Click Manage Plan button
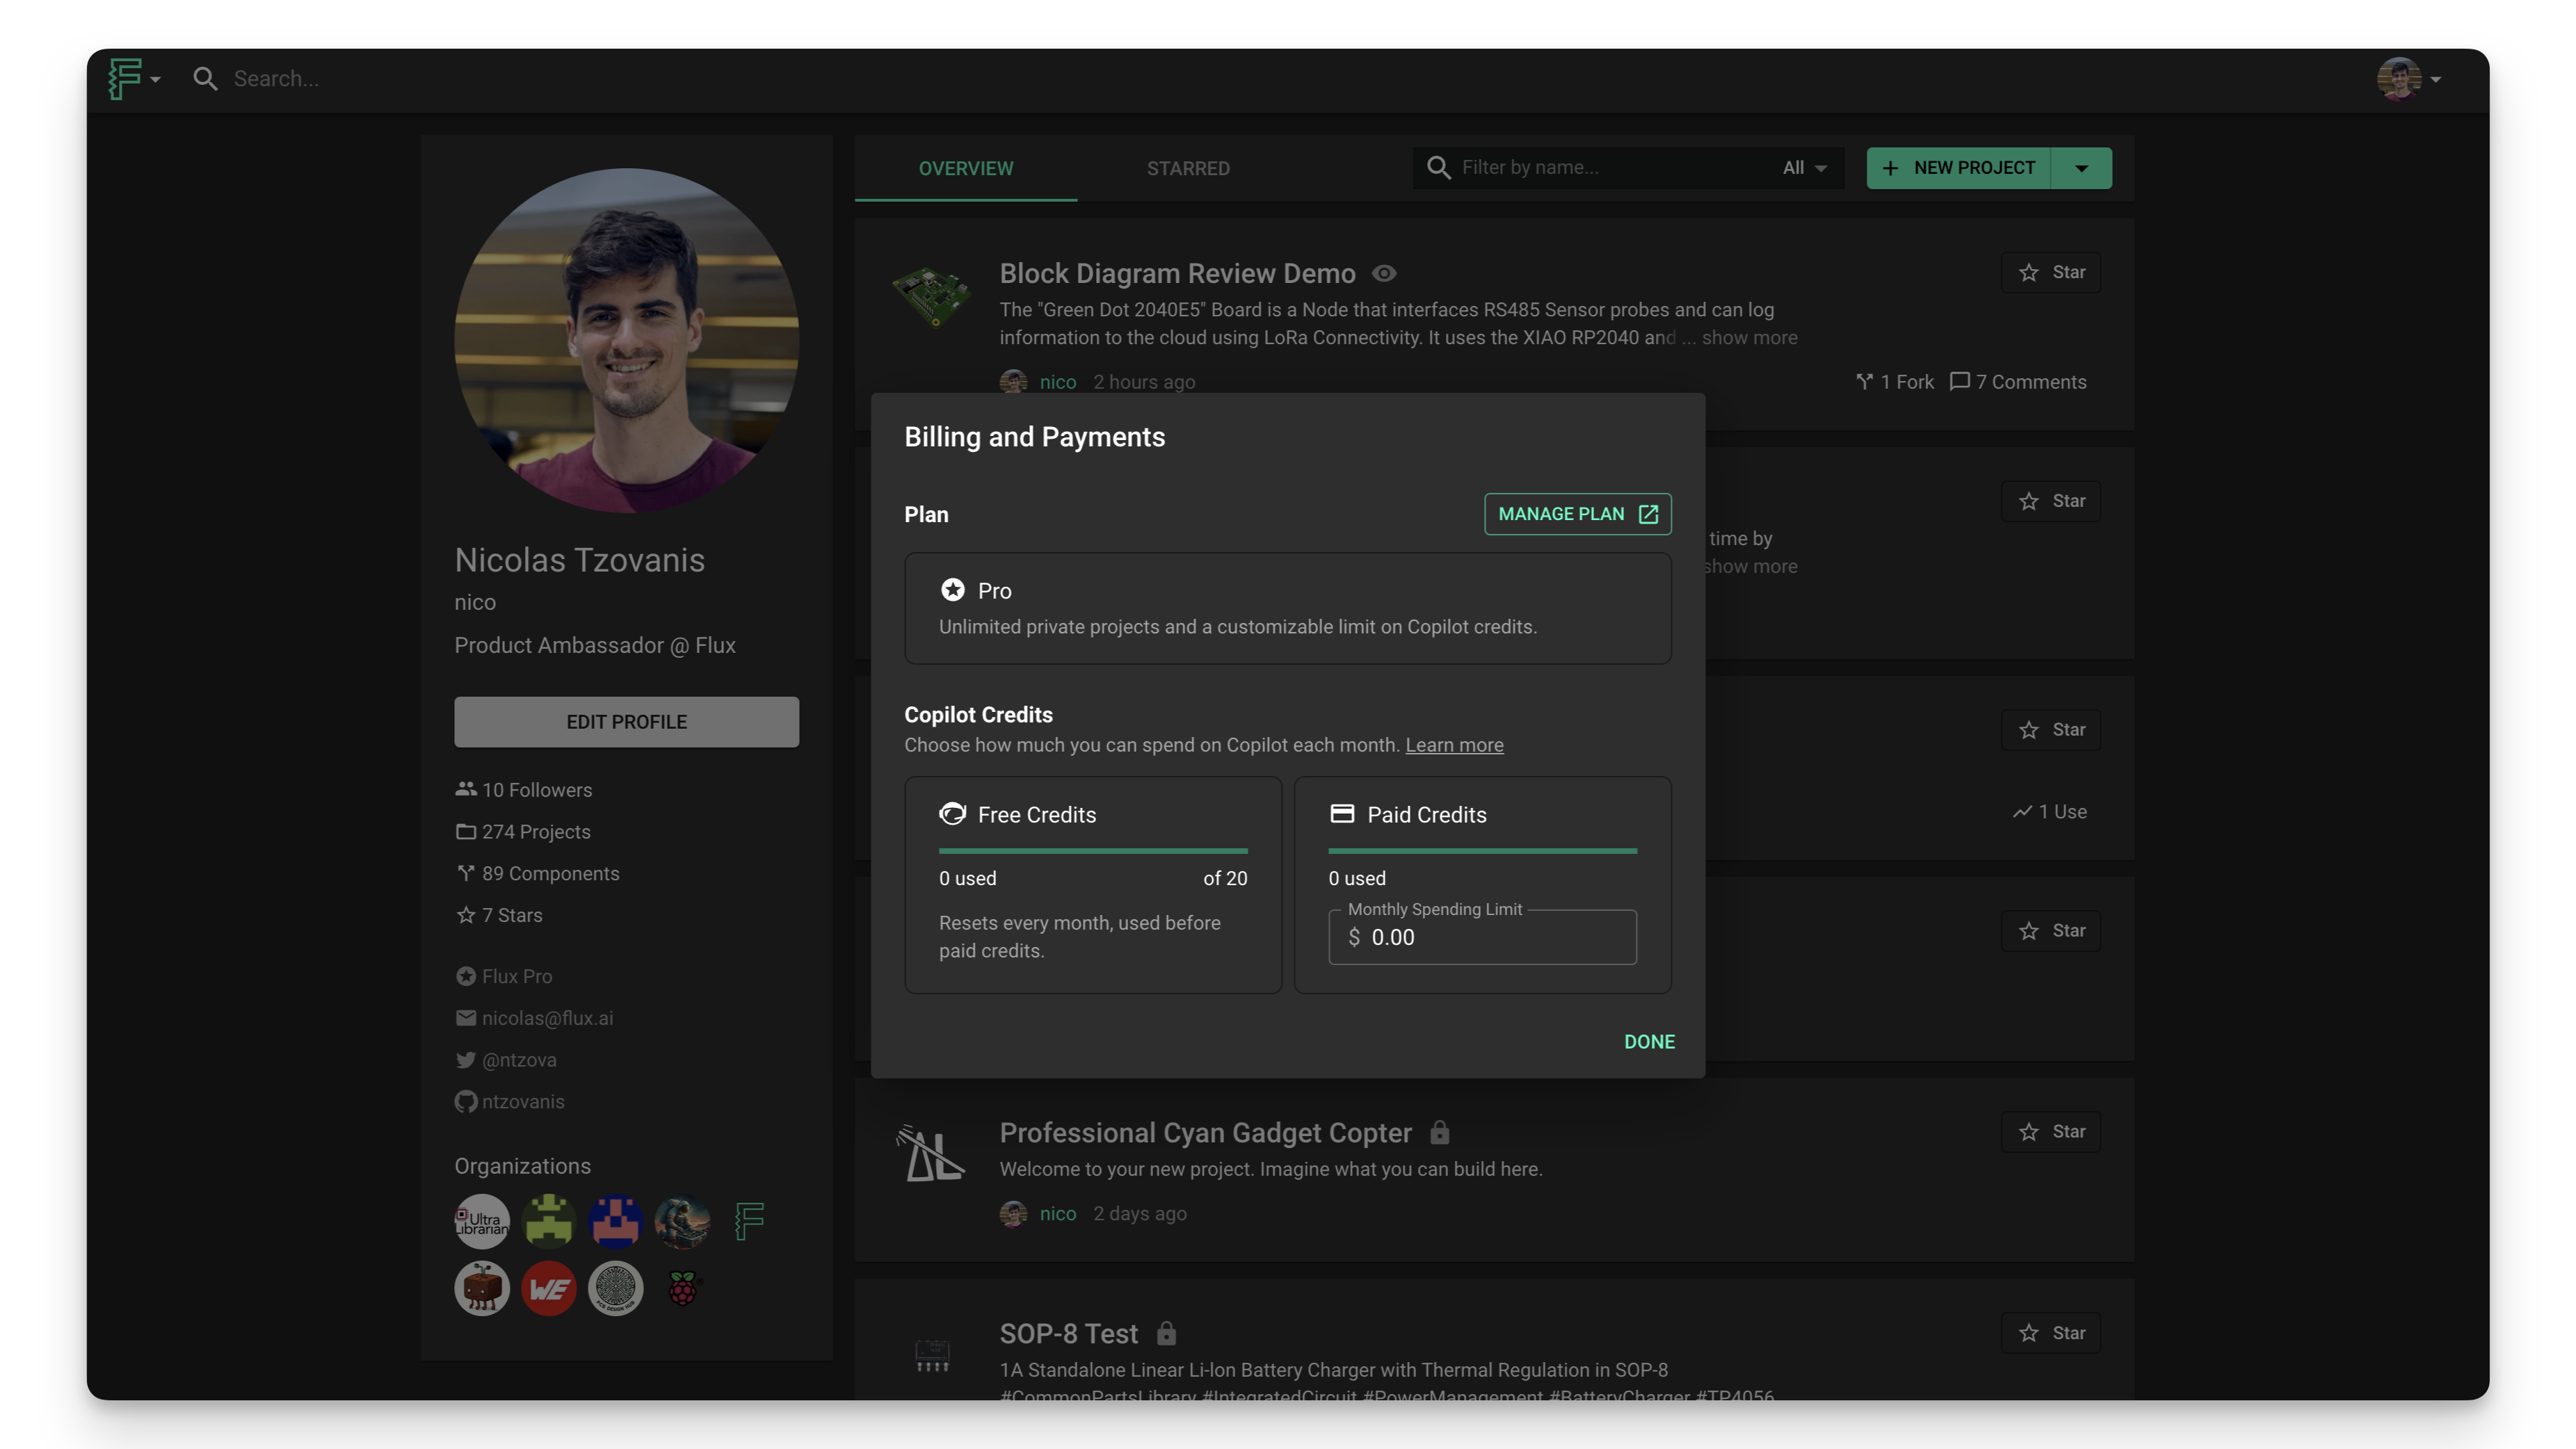2576x1449 pixels. (x=1577, y=514)
